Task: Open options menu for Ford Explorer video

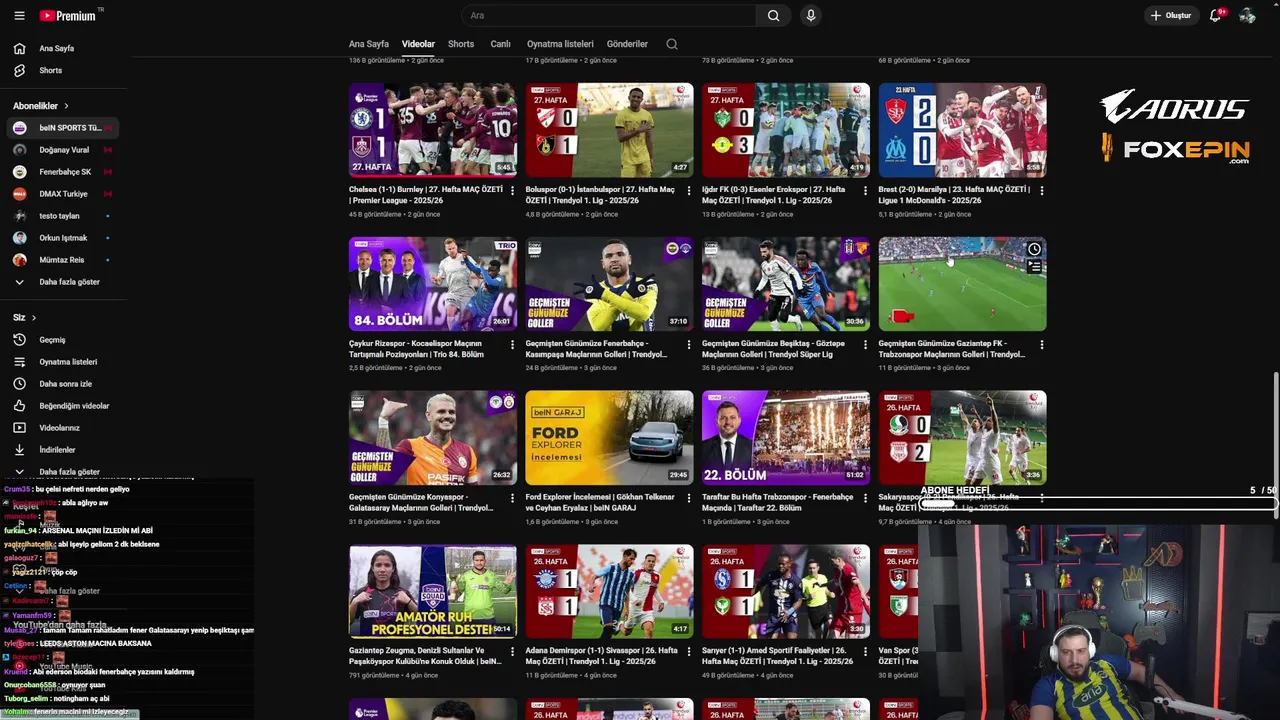Action: (689, 498)
